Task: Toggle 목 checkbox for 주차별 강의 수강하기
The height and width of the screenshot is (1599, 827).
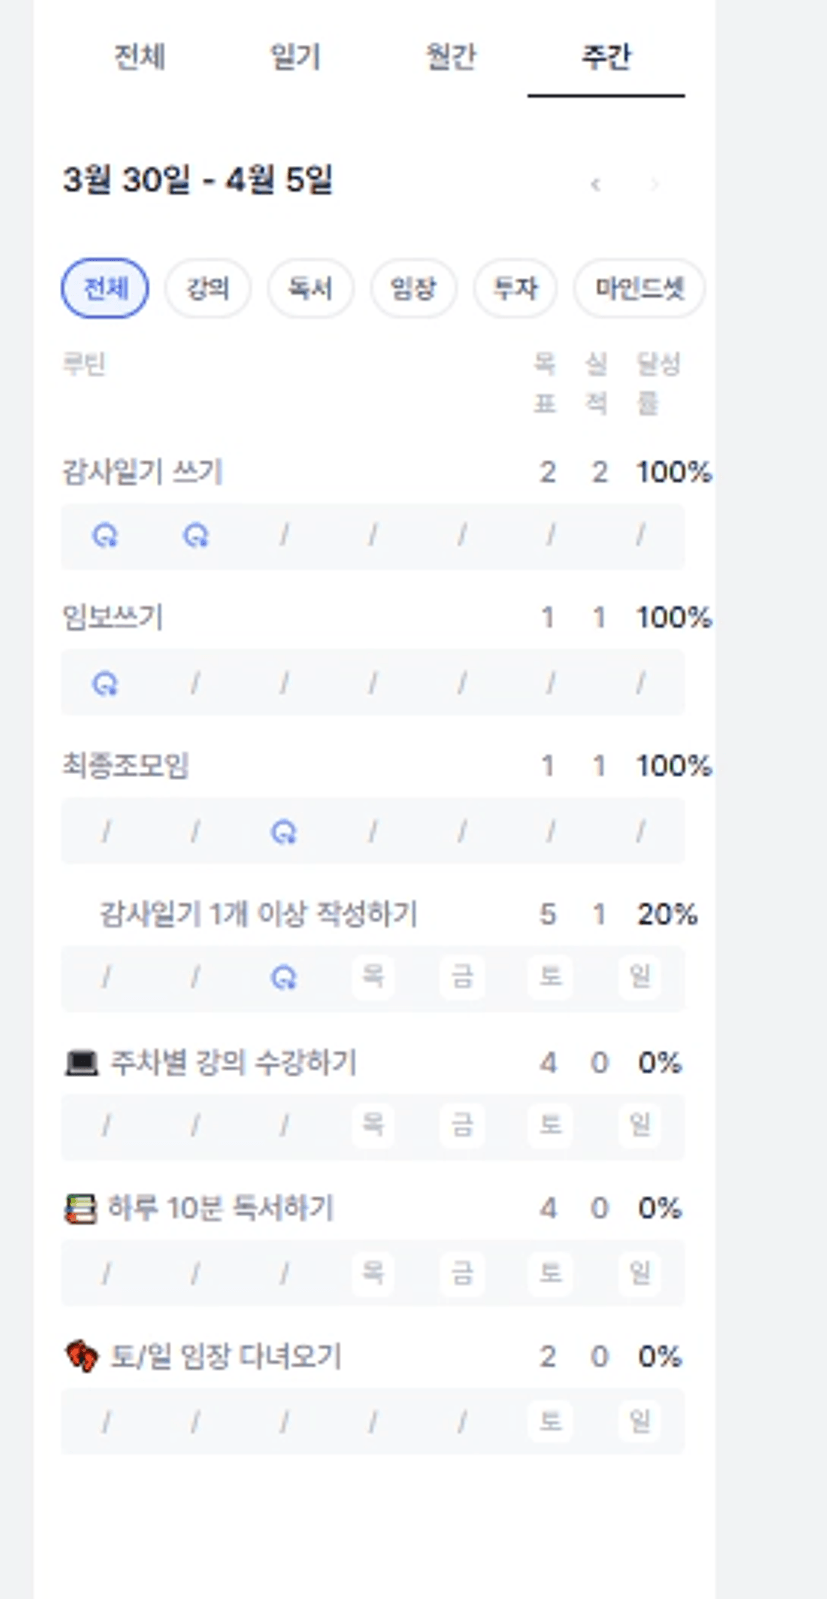Action: [372, 1125]
